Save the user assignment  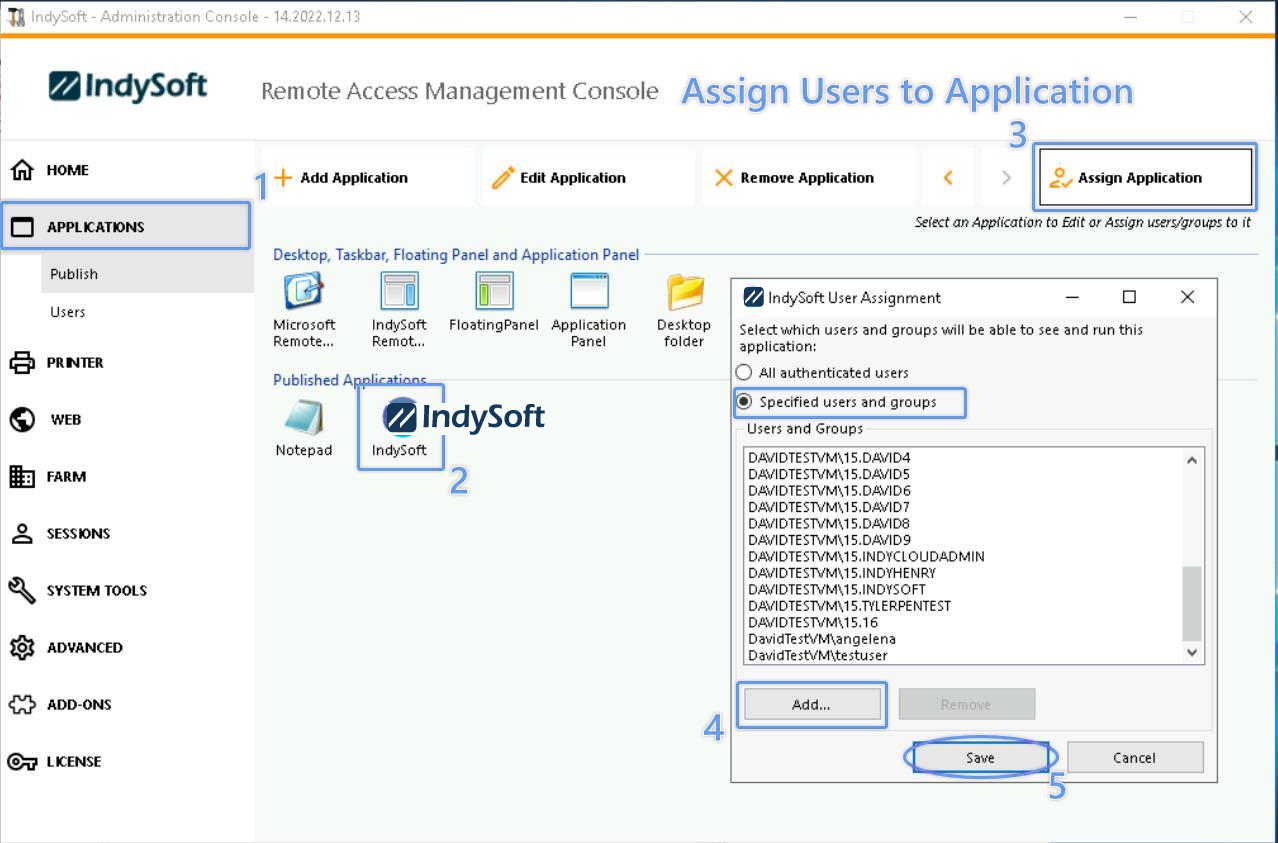click(x=980, y=757)
